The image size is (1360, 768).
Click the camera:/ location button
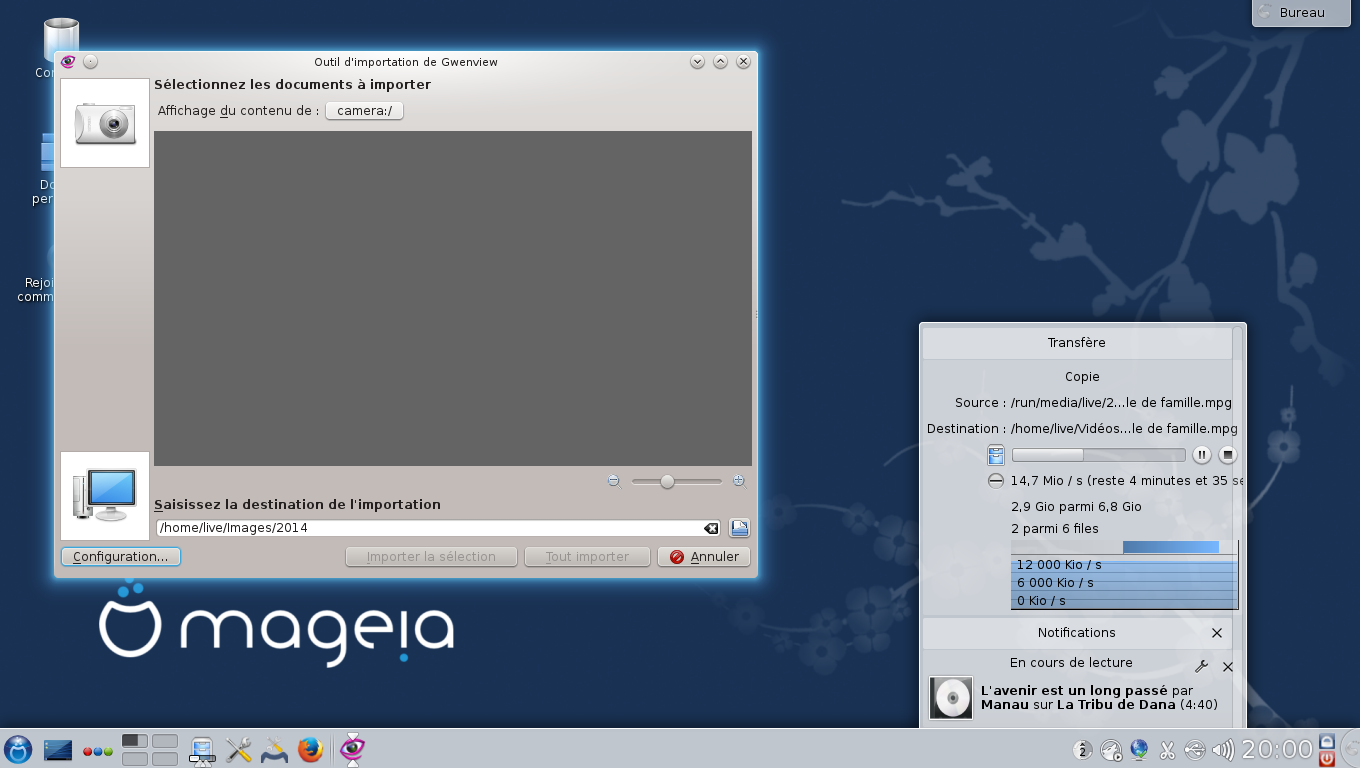click(x=364, y=111)
